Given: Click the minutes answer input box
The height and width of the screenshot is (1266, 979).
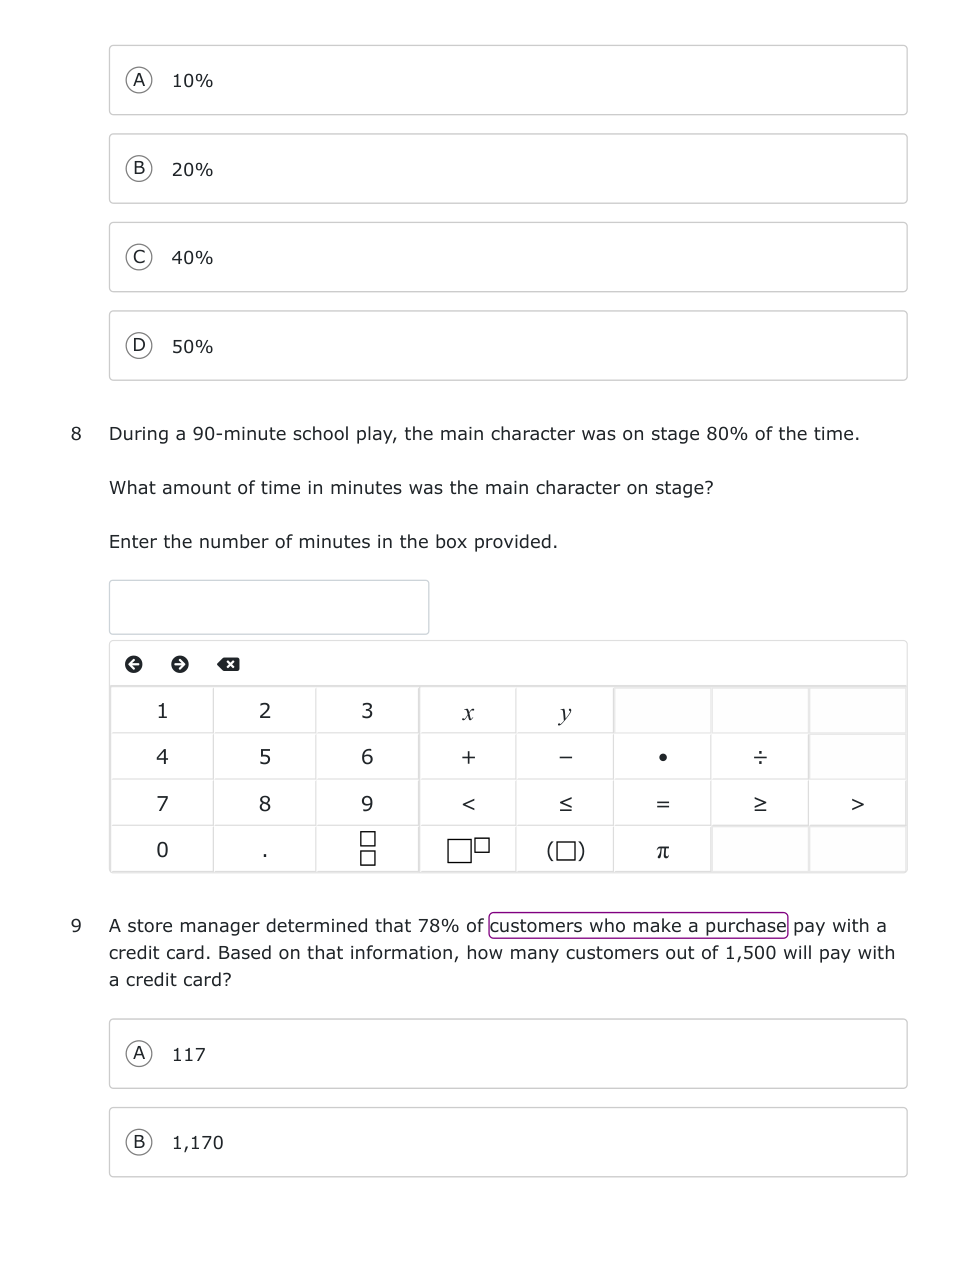Looking at the screenshot, I should (x=269, y=607).
